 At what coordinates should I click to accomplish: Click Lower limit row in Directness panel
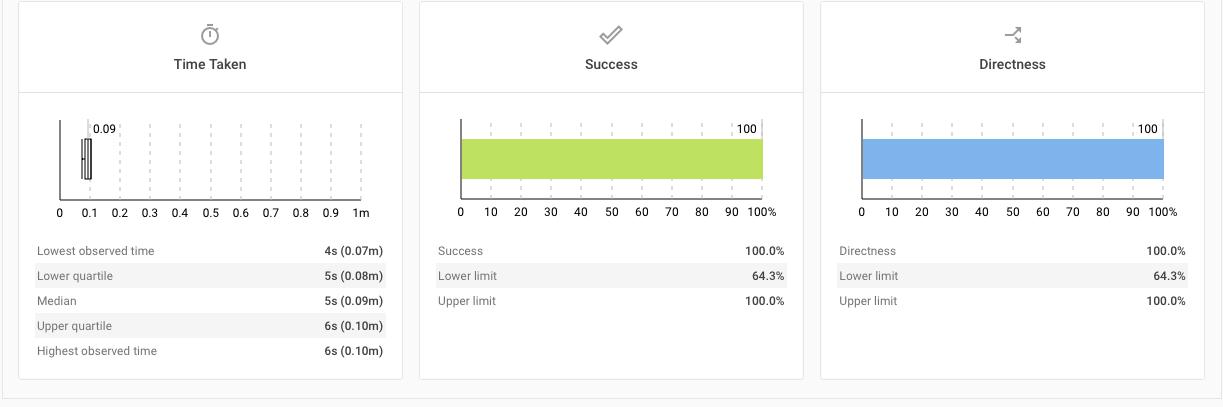tap(1012, 276)
